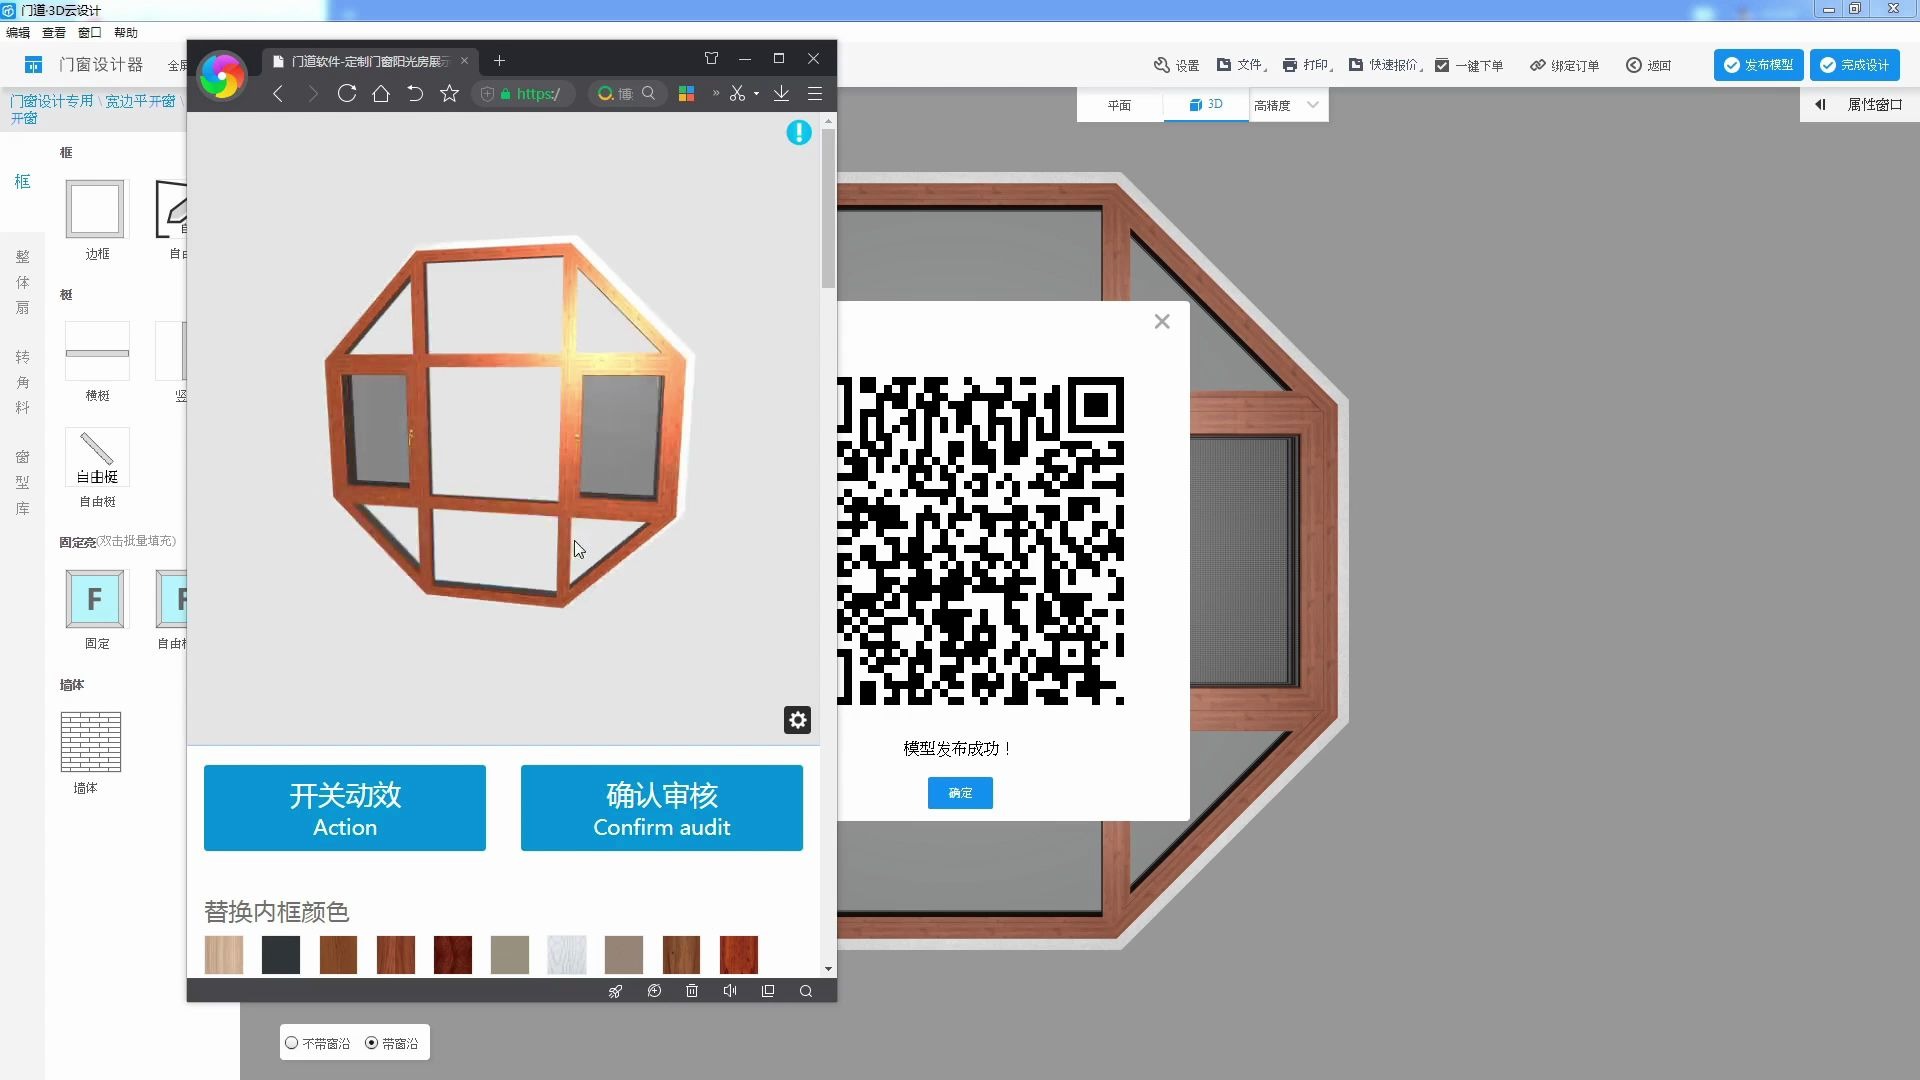Screen dimensions: 1920x1080
Task: Click the trash icon in browser status bar
Action: (692, 991)
